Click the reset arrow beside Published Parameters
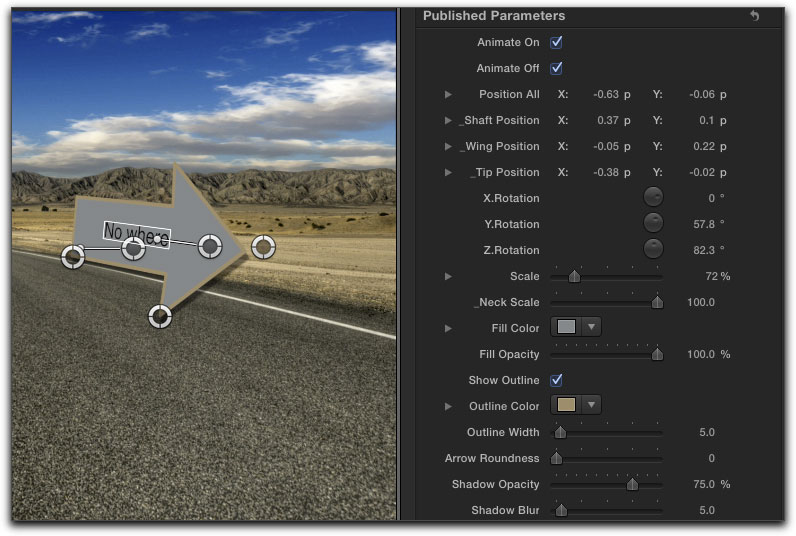 pyautogui.click(x=754, y=16)
